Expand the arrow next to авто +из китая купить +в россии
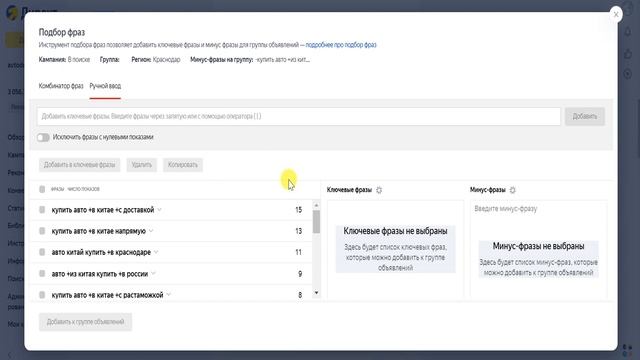640x360 pixels. pos(153,273)
